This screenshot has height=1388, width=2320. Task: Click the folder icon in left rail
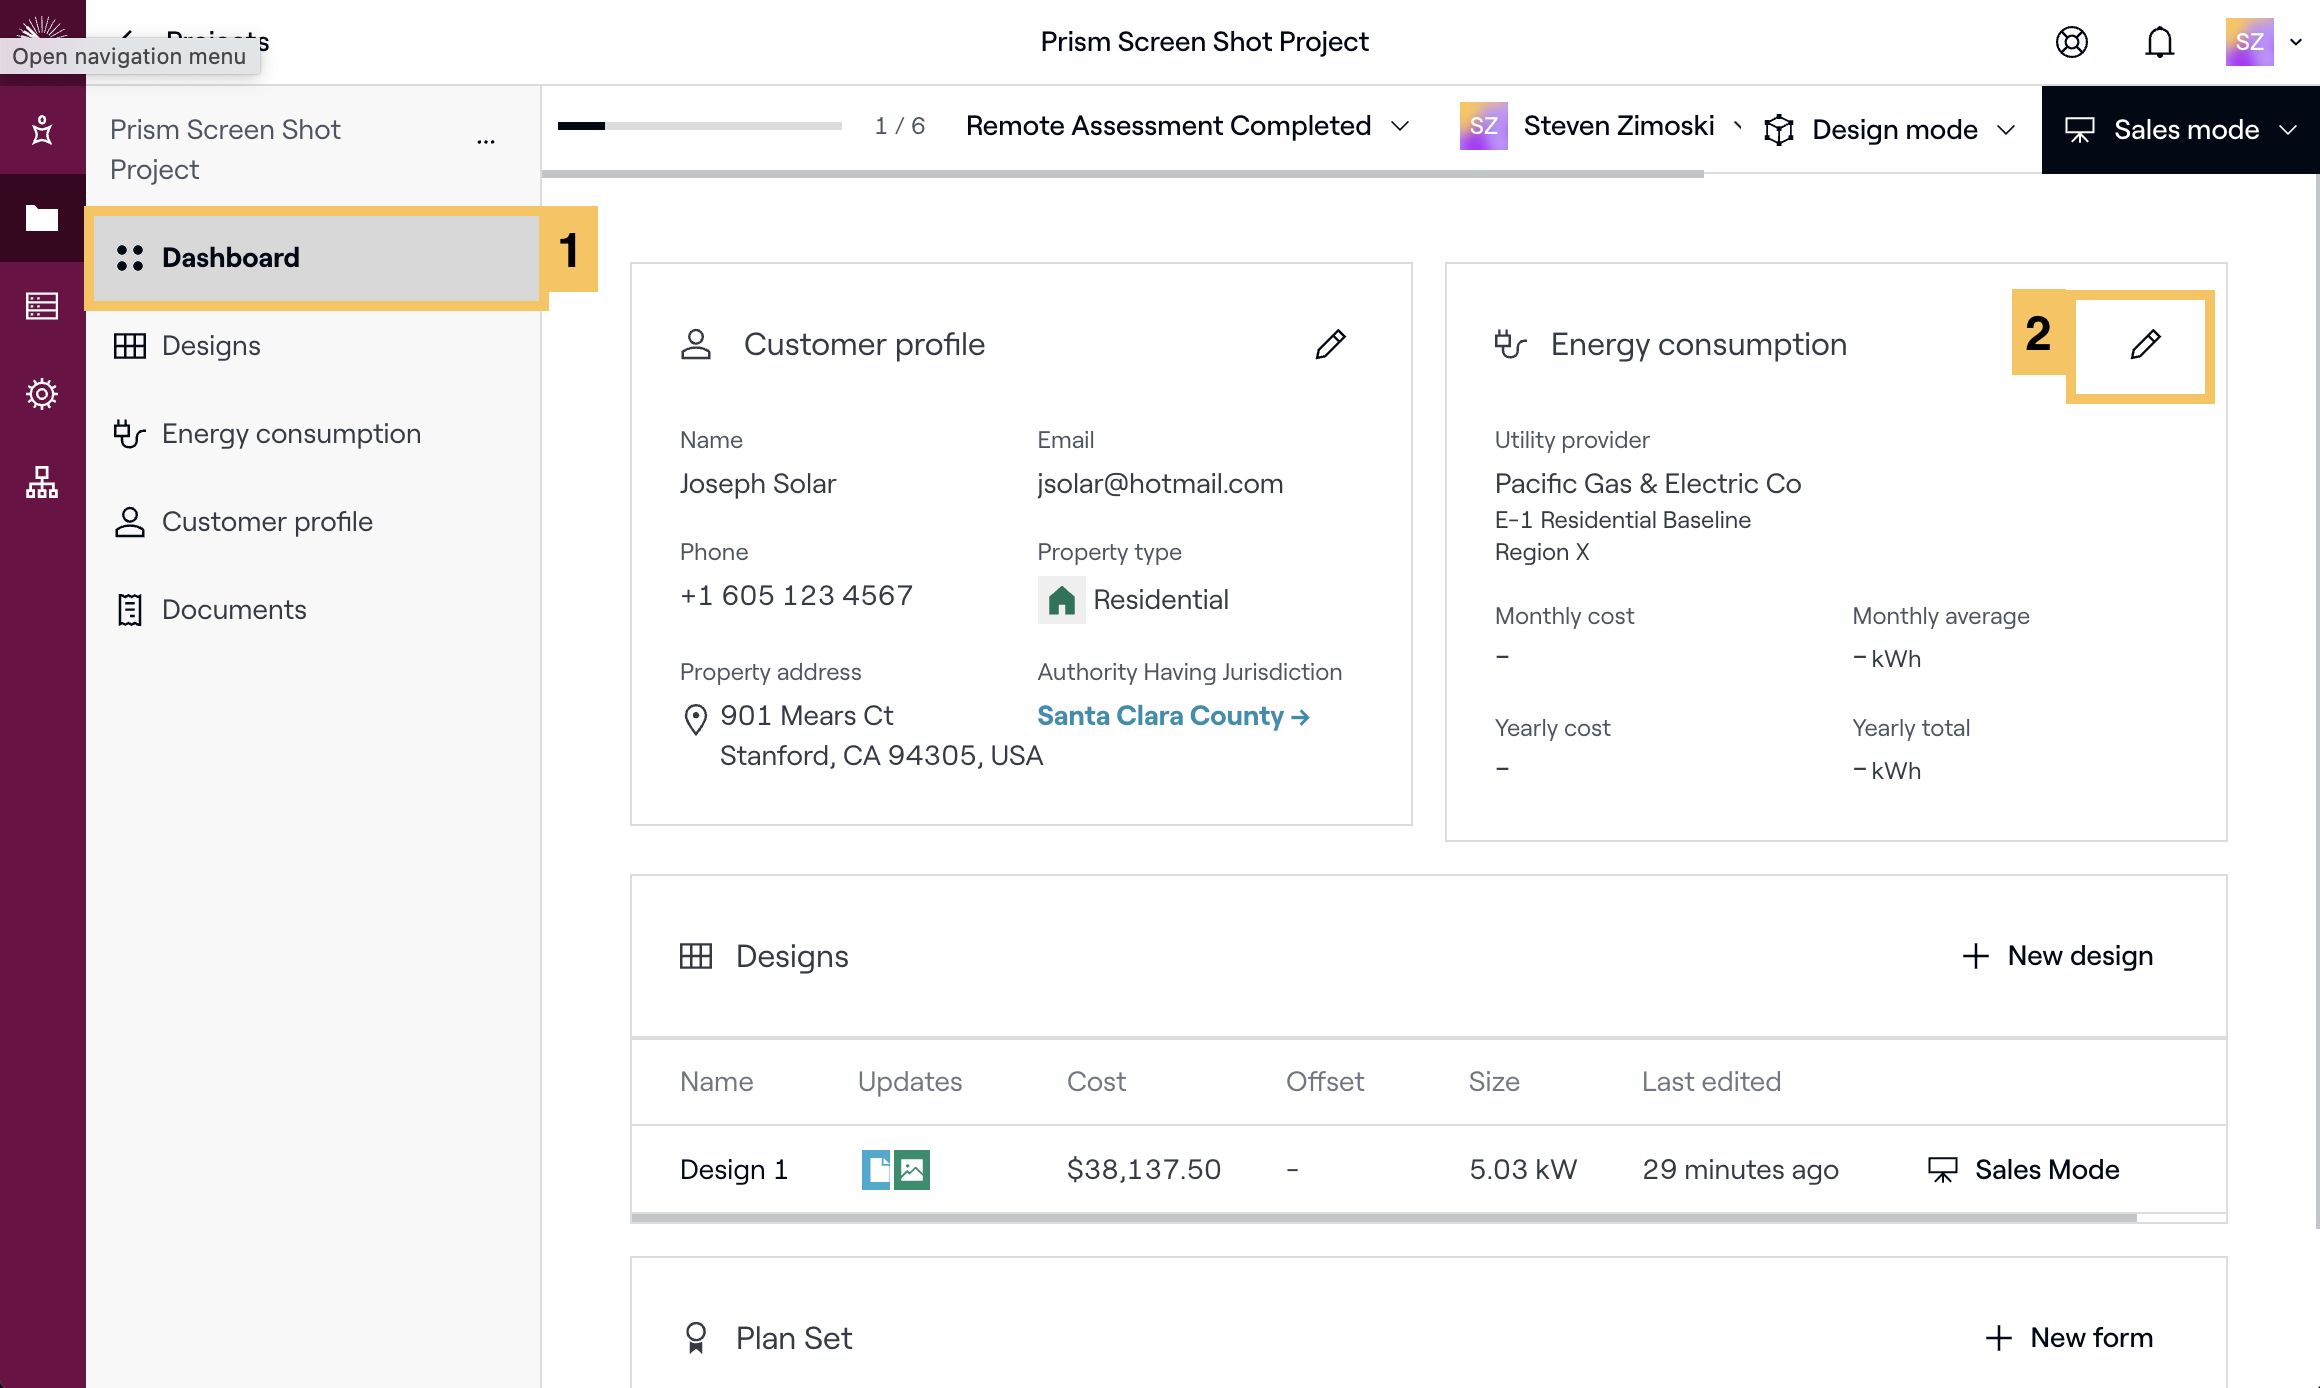click(42, 218)
